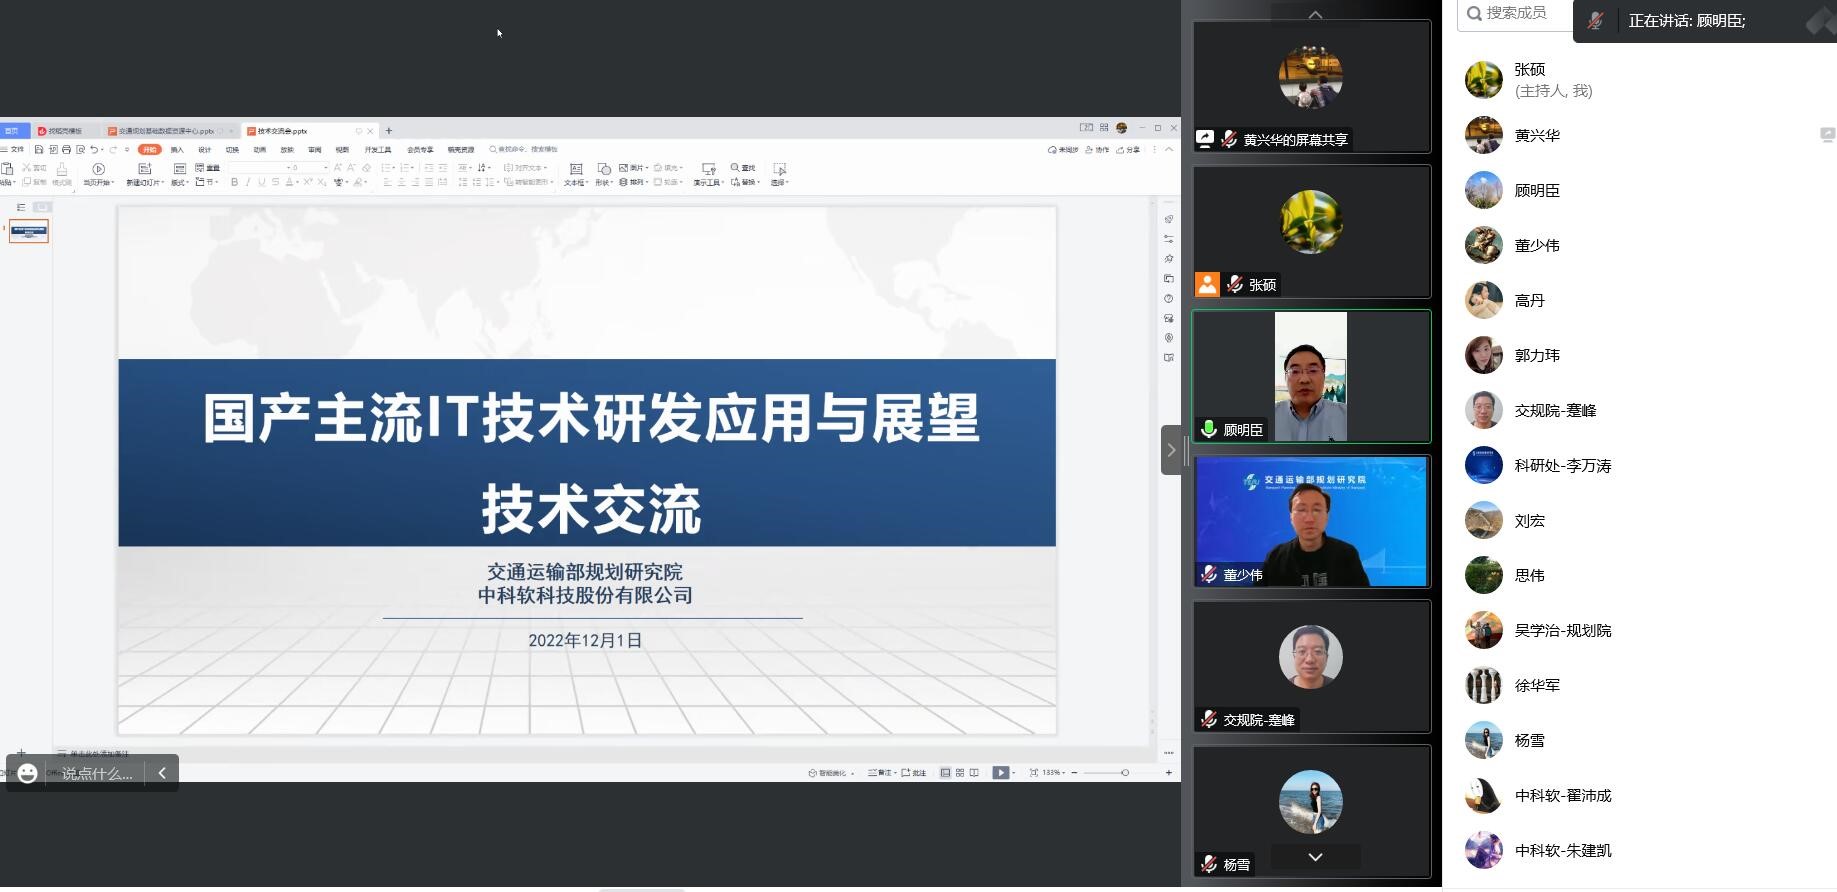Click the 搜索成员 search field
Screen dimensions: 1837x892
[x=1516, y=13]
